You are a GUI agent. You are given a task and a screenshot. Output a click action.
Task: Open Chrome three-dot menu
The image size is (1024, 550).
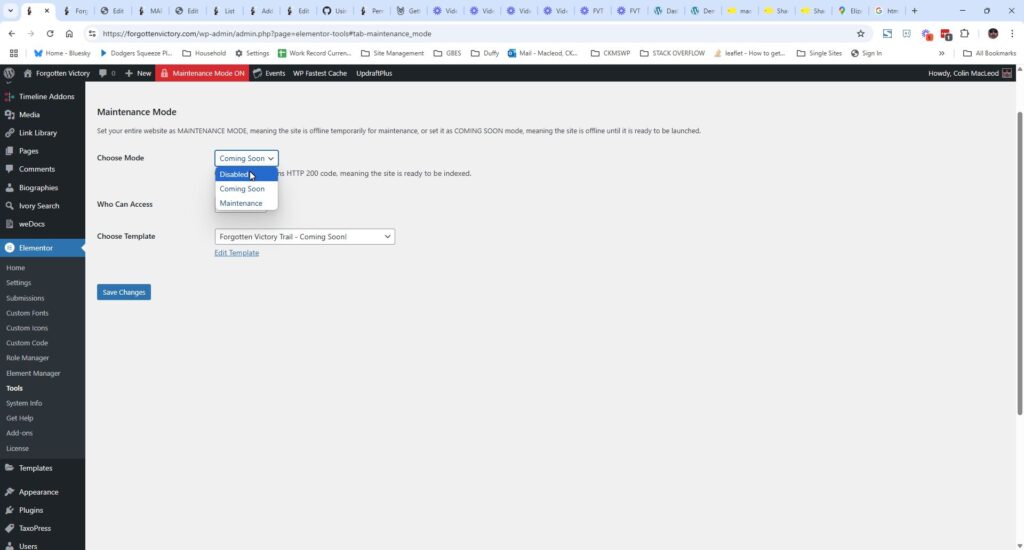click(1012, 33)
